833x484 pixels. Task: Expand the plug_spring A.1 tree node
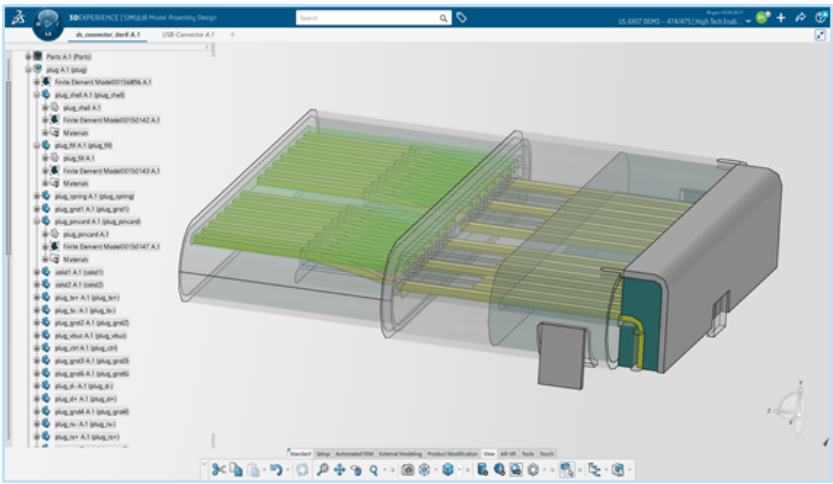click(x=35, y=196)
